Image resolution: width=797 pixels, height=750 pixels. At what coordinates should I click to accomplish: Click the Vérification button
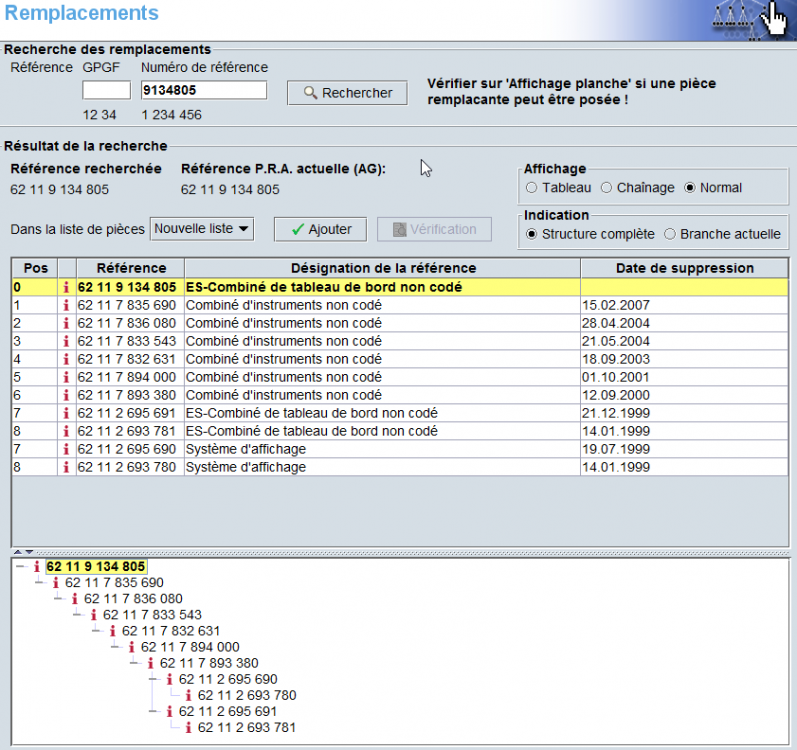click(x=434, y=230)
